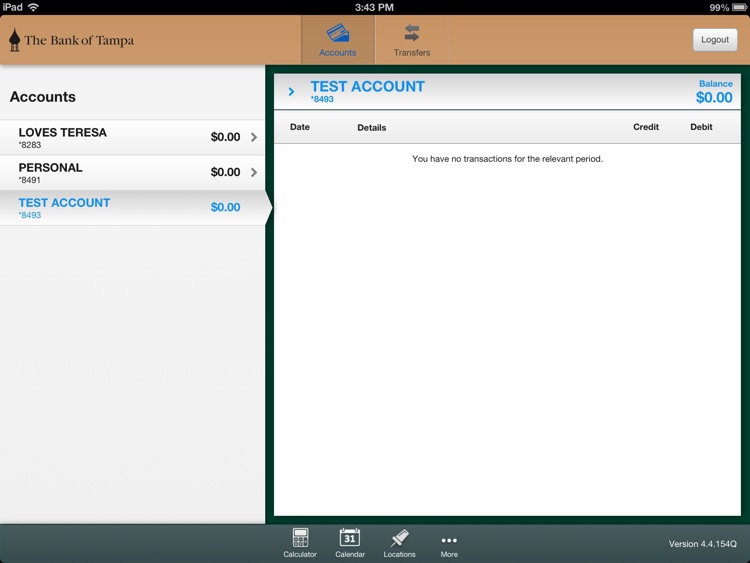750x563 pixels.
Task: Click the Debit column header
Action: click(x=701, y=127)
